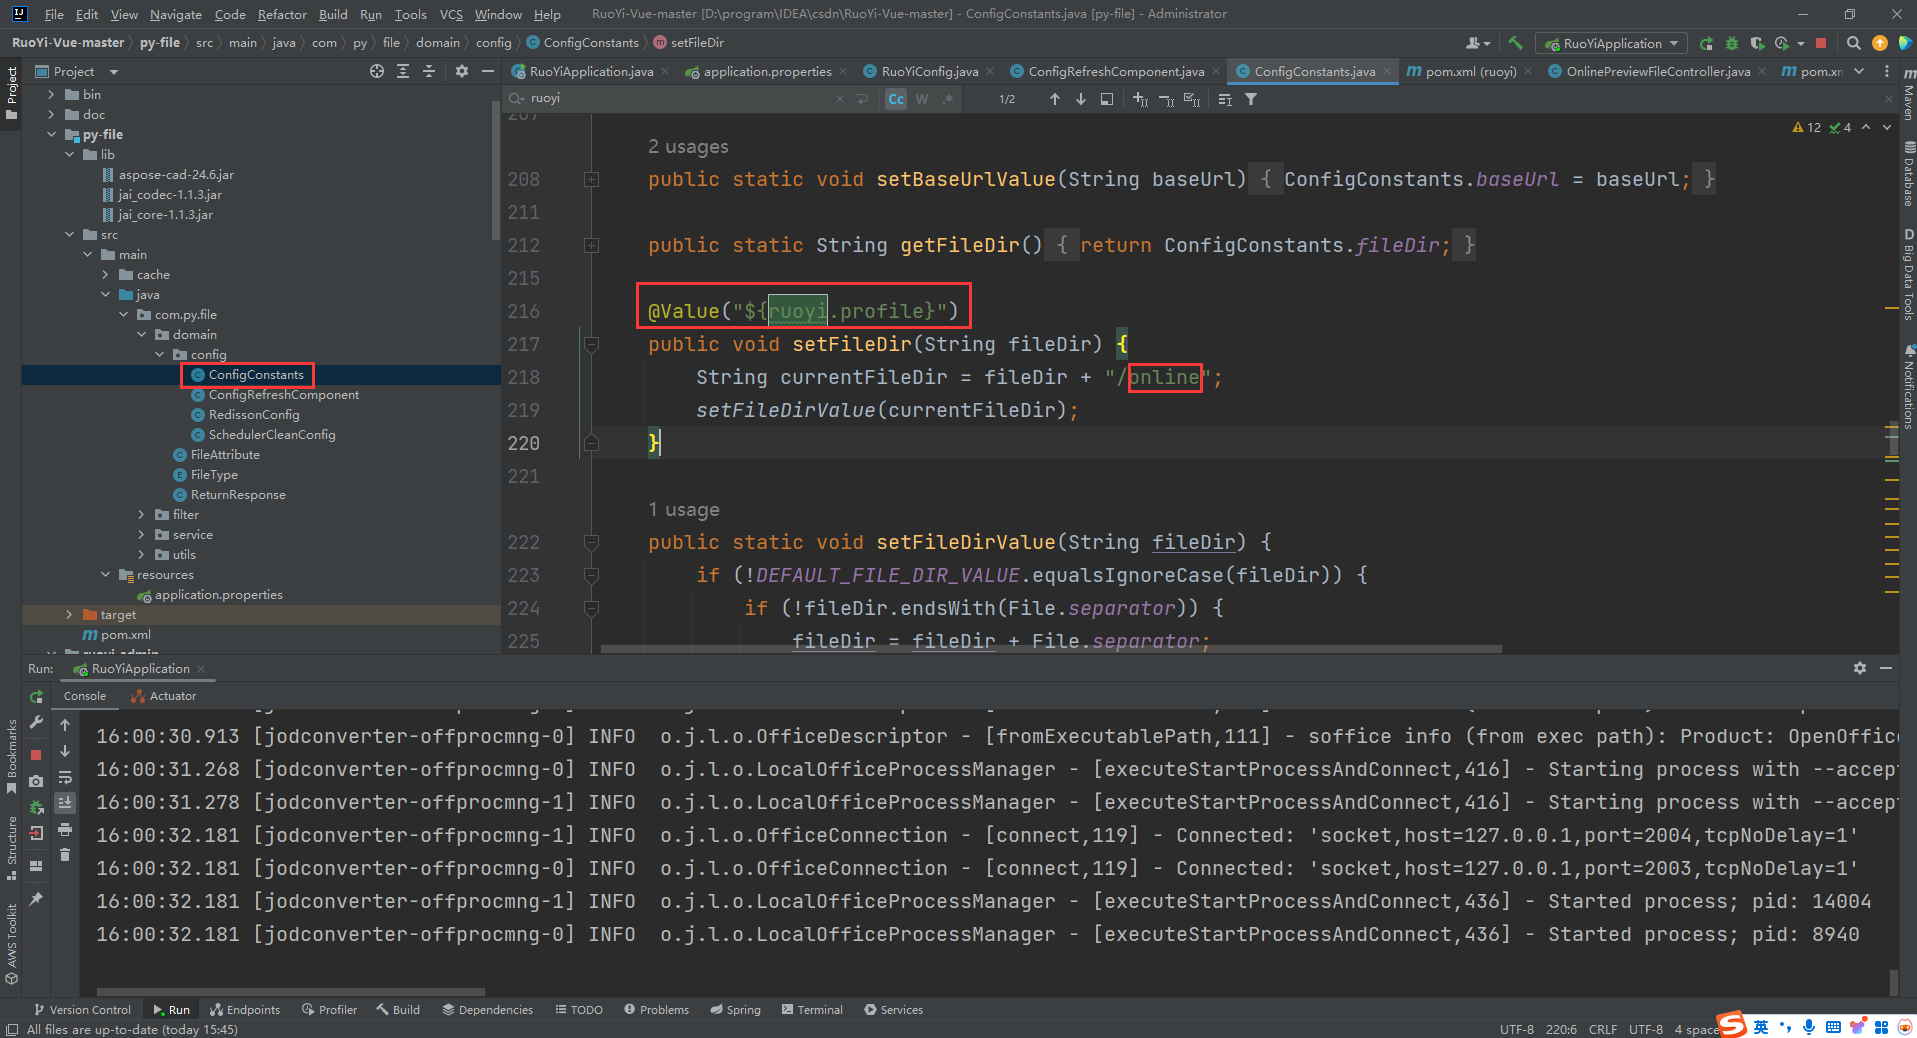Image resolution: width=1917 pixels, height=1038 pixels.
Task: Fold setFileDir method at line 217
Action: click(591, 344)
